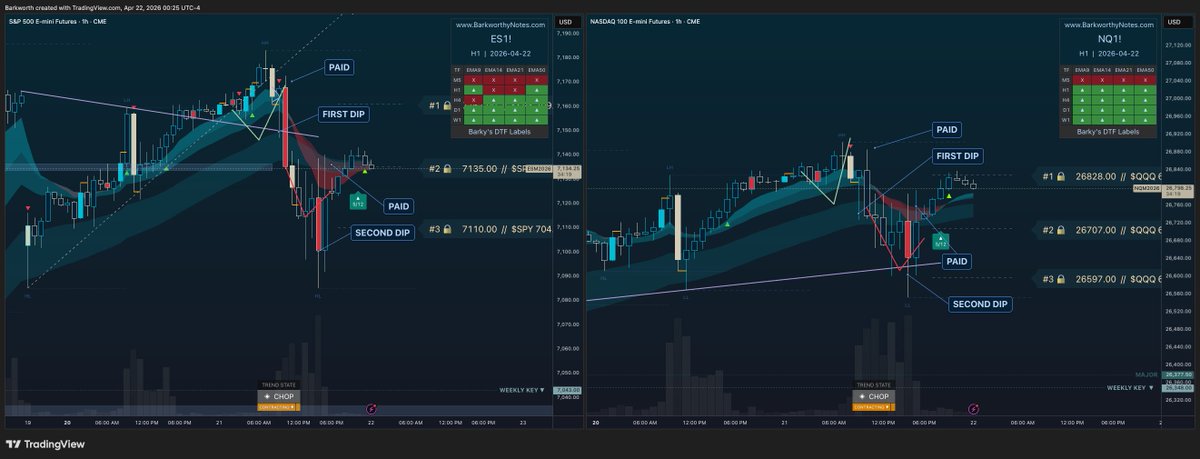Click the #1 lock icon on ES chart
The height and width of the screenshot is (459, 1200).
[447, 105]
